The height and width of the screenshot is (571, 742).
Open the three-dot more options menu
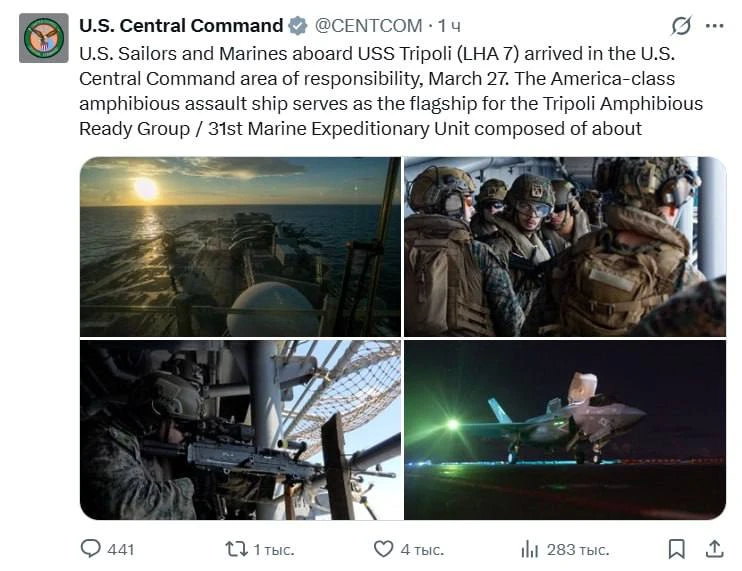tap(714, 26)
